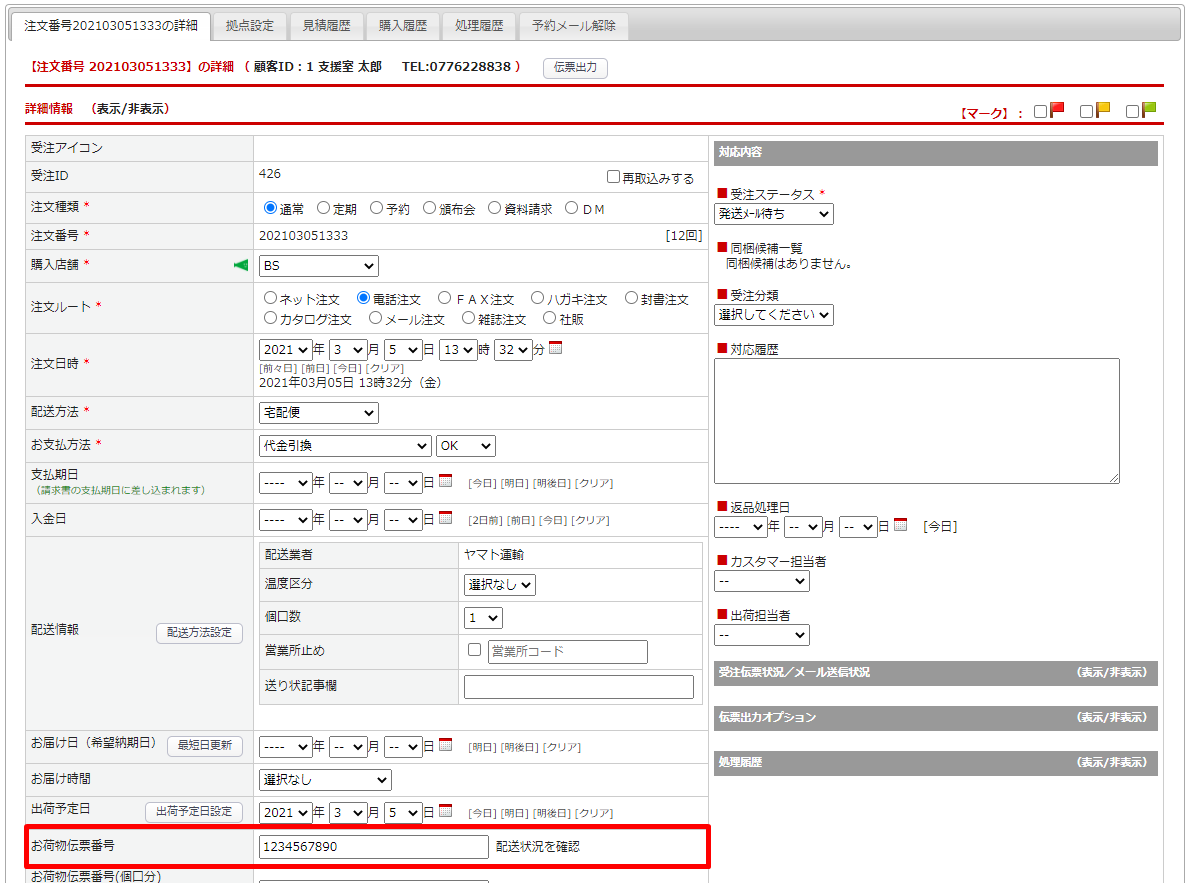The image size is (1186, 883).
Task: Open the 拠点設定 tab
Action: click(249, 26)
